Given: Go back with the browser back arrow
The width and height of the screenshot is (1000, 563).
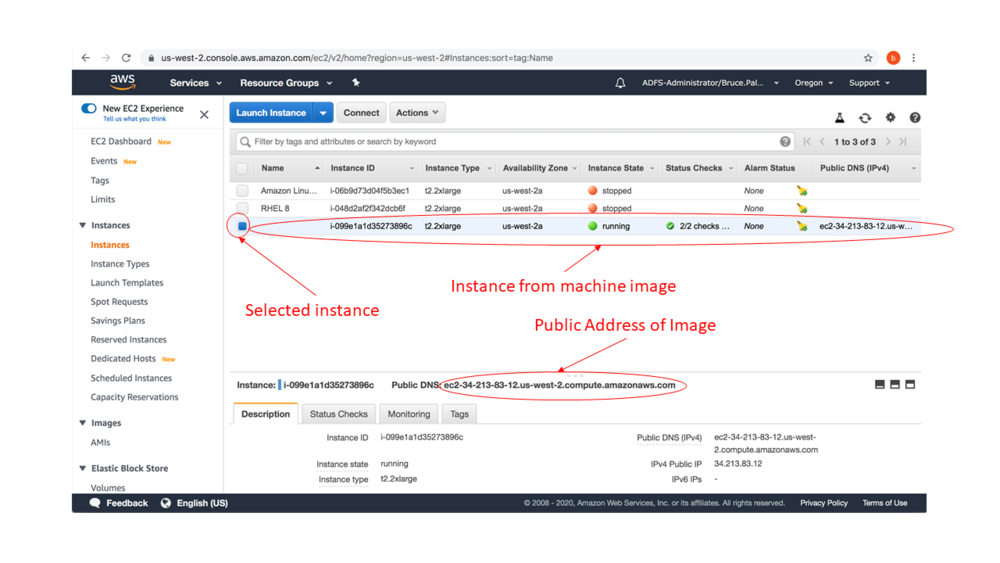Looking at the screenshot, I should point(85,58).
